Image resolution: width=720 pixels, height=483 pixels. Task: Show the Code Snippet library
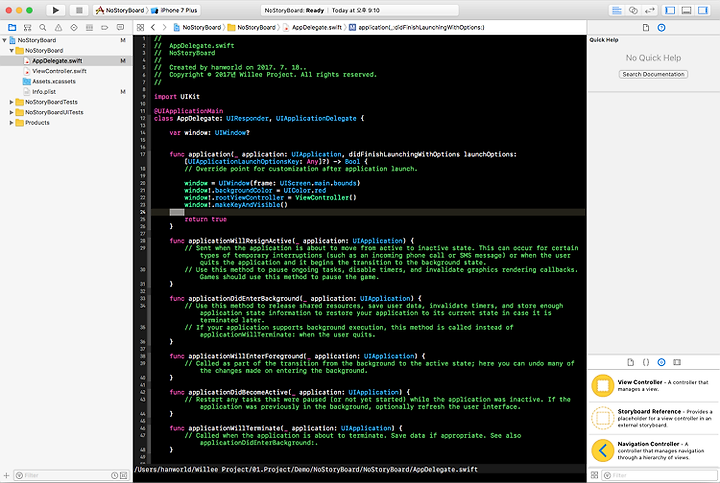pos(646,362)
